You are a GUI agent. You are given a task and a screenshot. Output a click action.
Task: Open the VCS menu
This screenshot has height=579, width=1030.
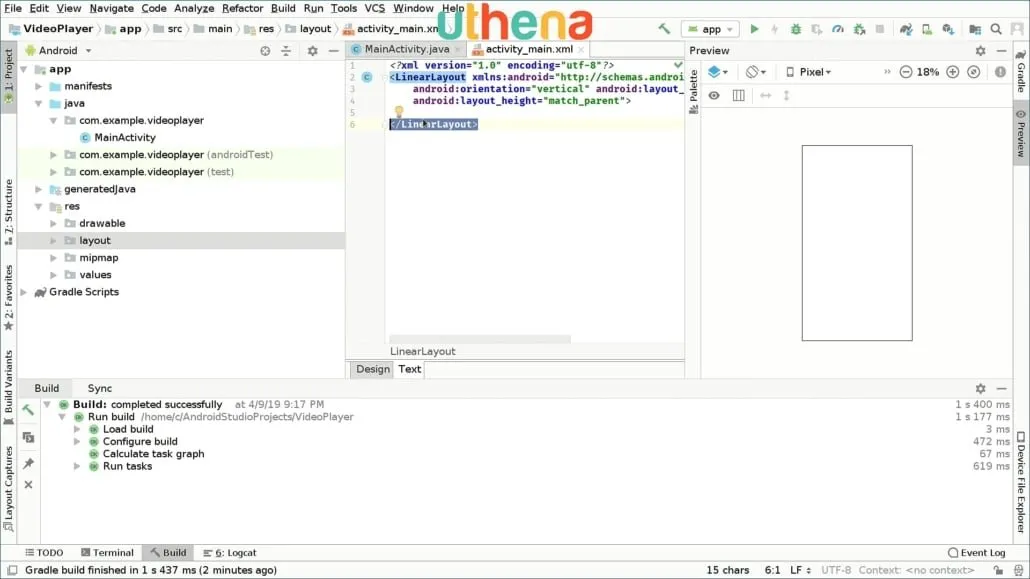[374, 9]
